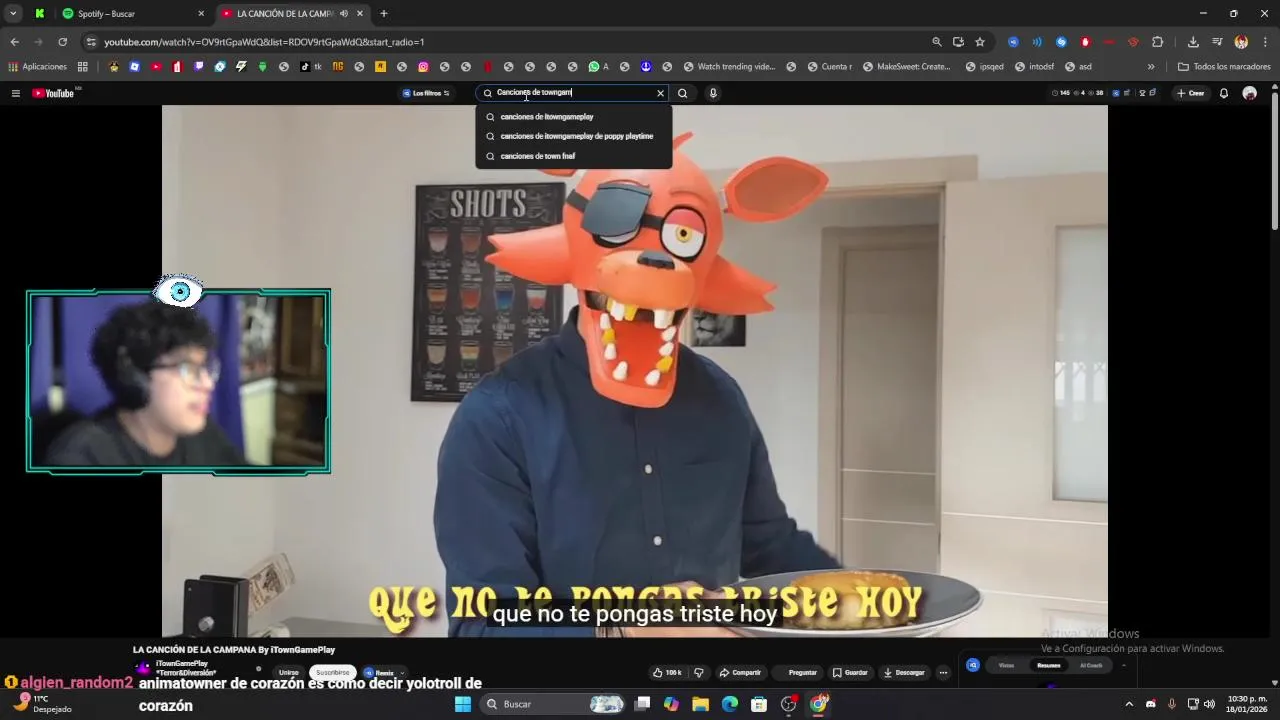Open the Chrome three-dot menu
This screenshot has width=1280, height=720.
pos(1265,42)
